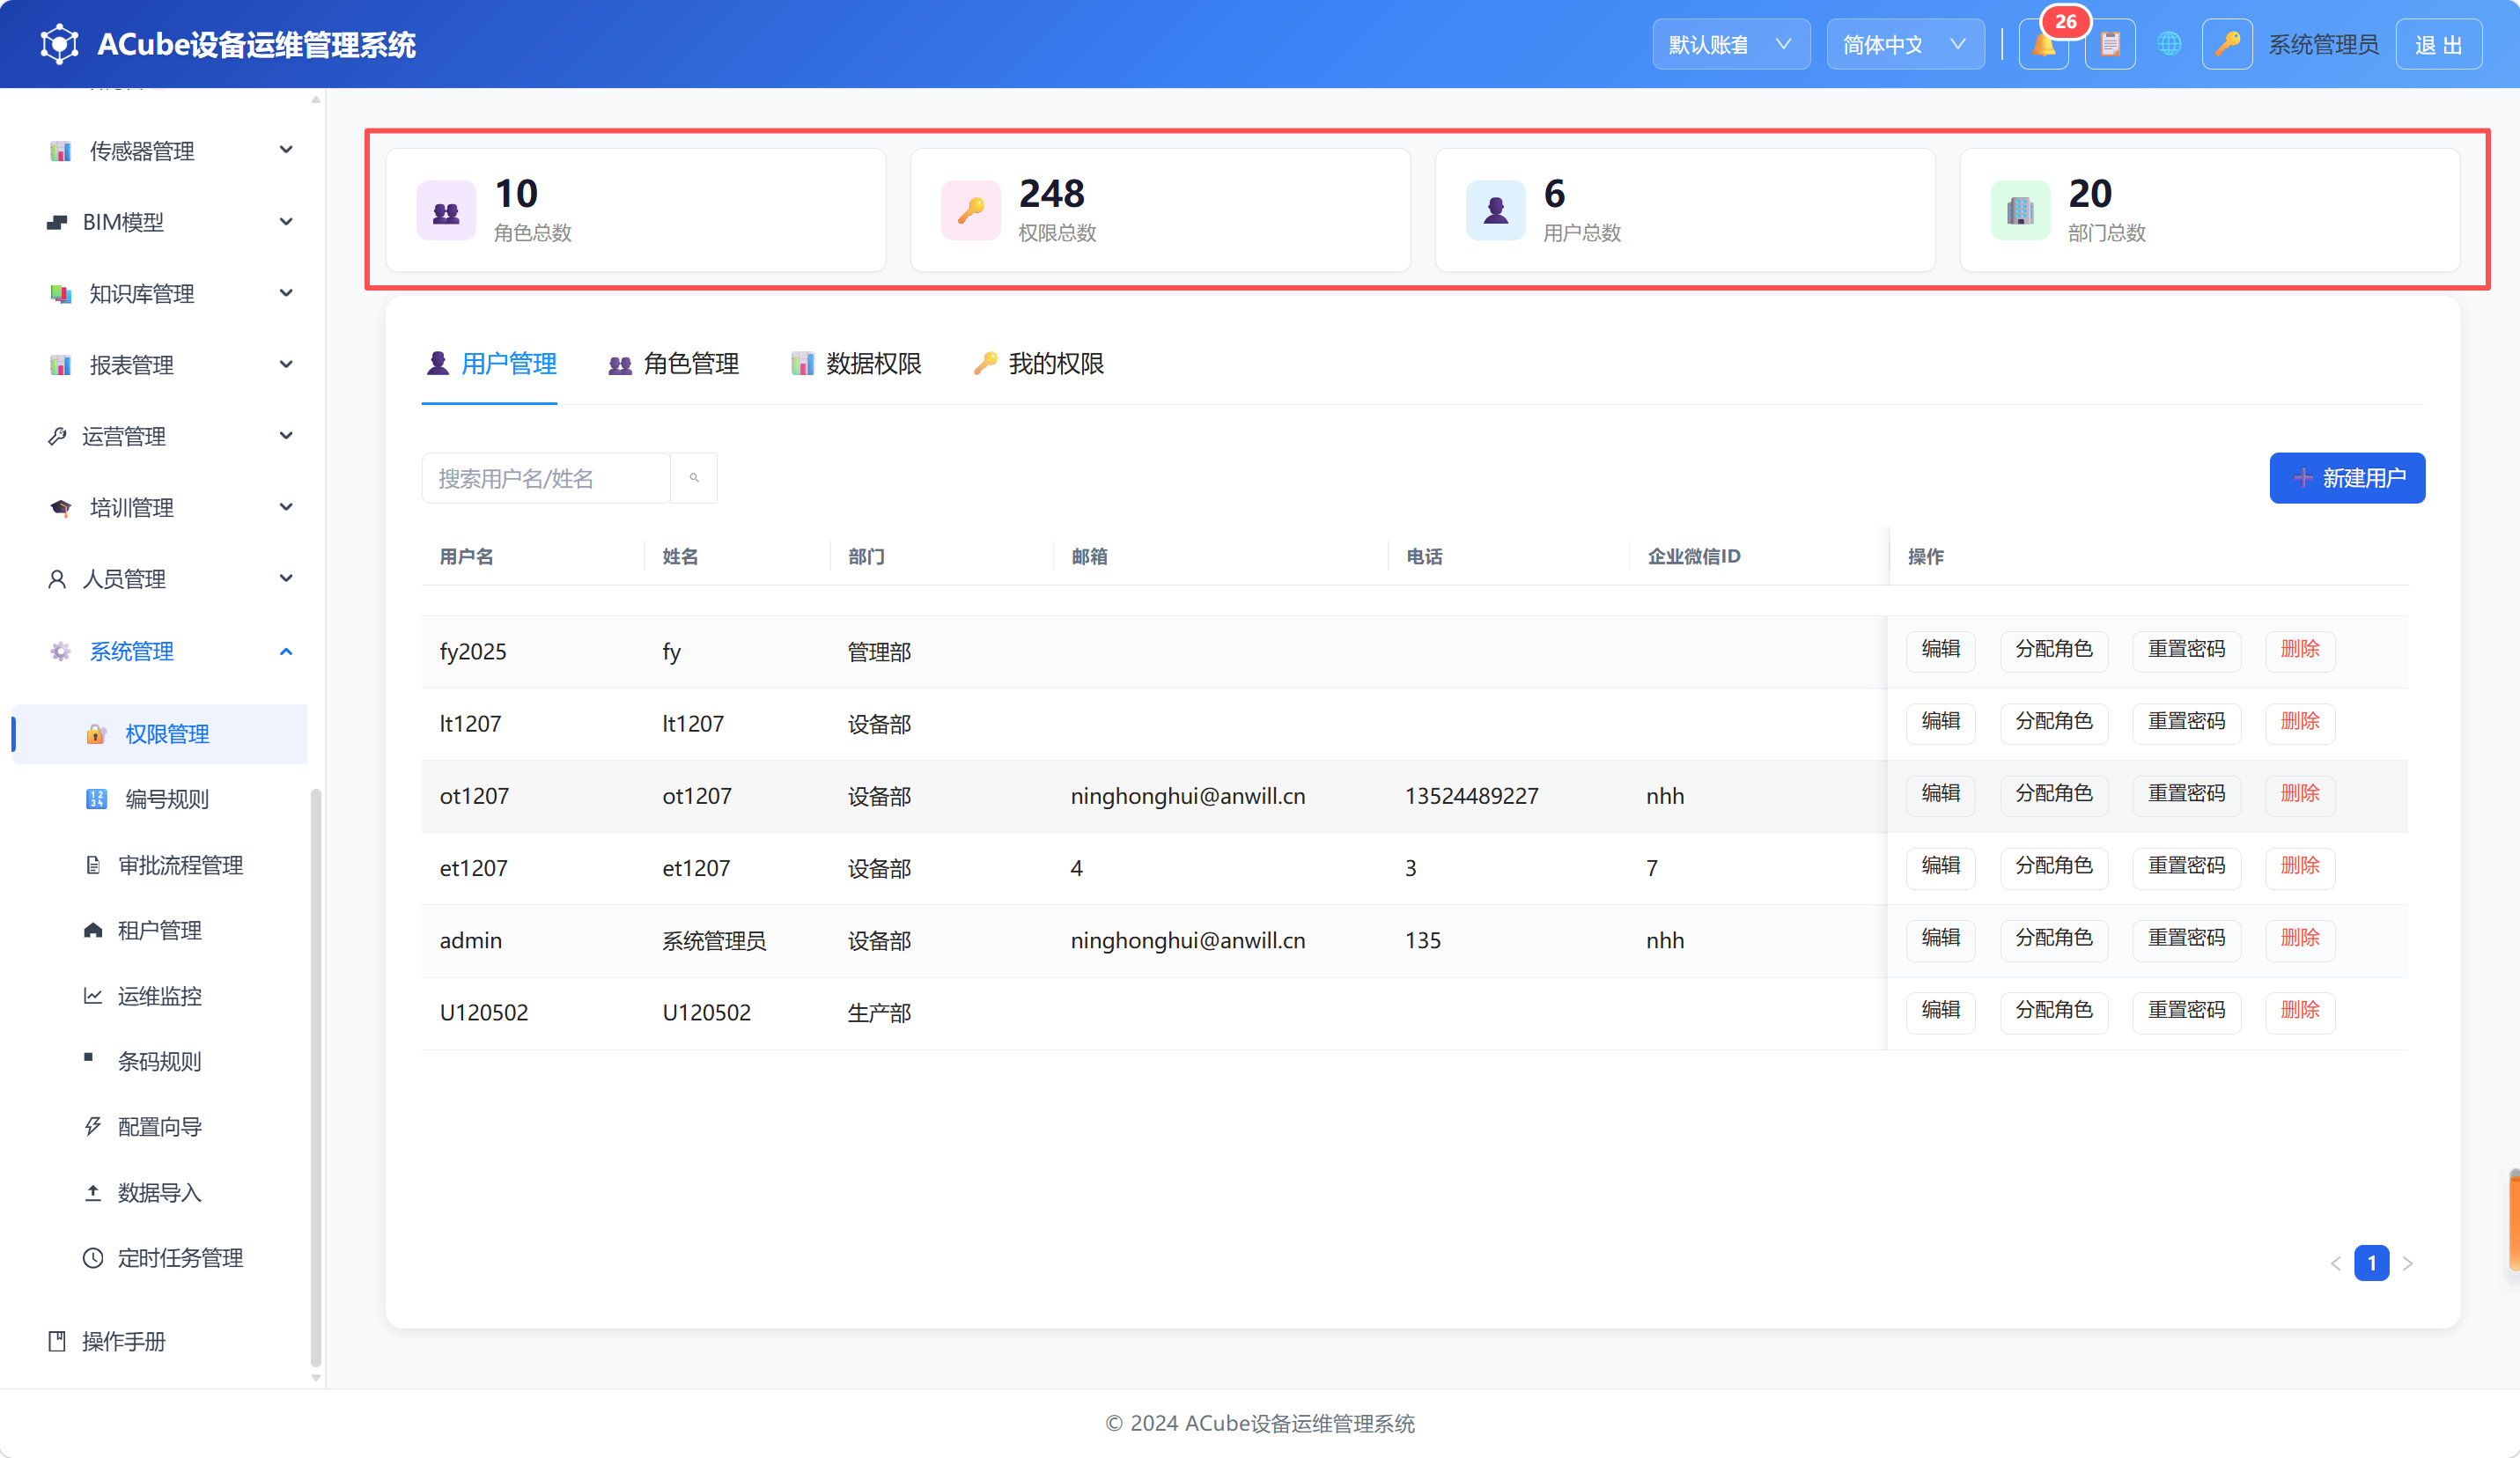
Task: Switch to the 数据权限 tab
Action: (x=856, y=364)
